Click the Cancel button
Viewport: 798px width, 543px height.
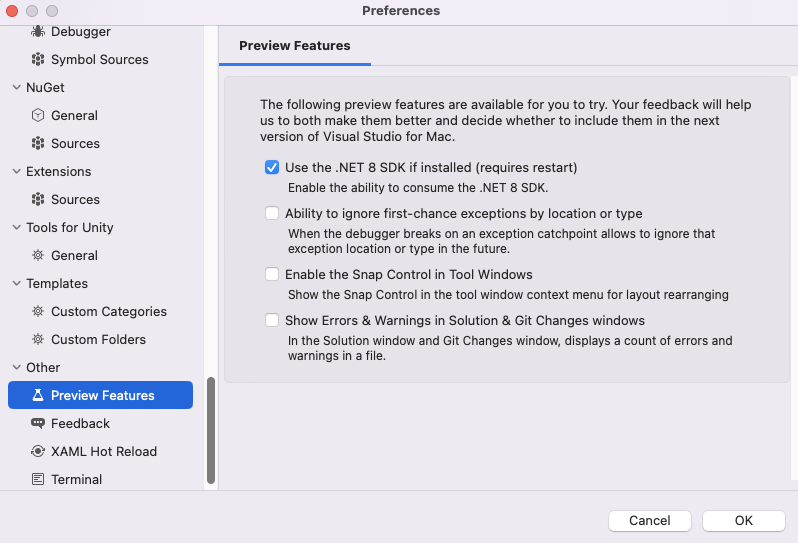coord(649,521)
